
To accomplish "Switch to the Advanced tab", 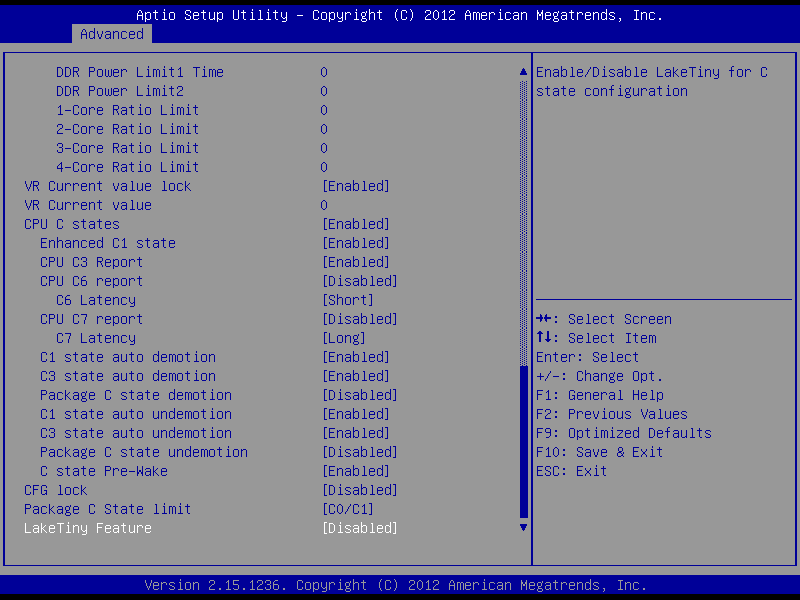I will coord(111,34).
